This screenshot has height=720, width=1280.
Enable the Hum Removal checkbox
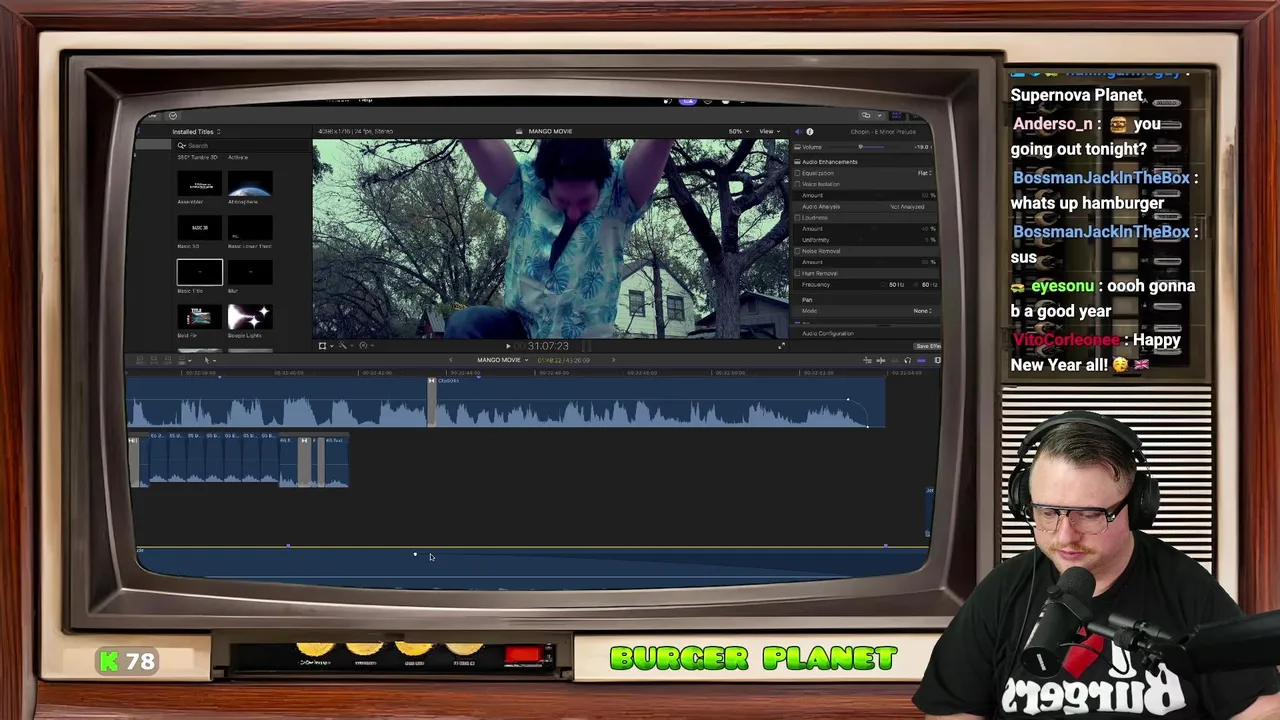pyautogui.click(x=798, y=273)
